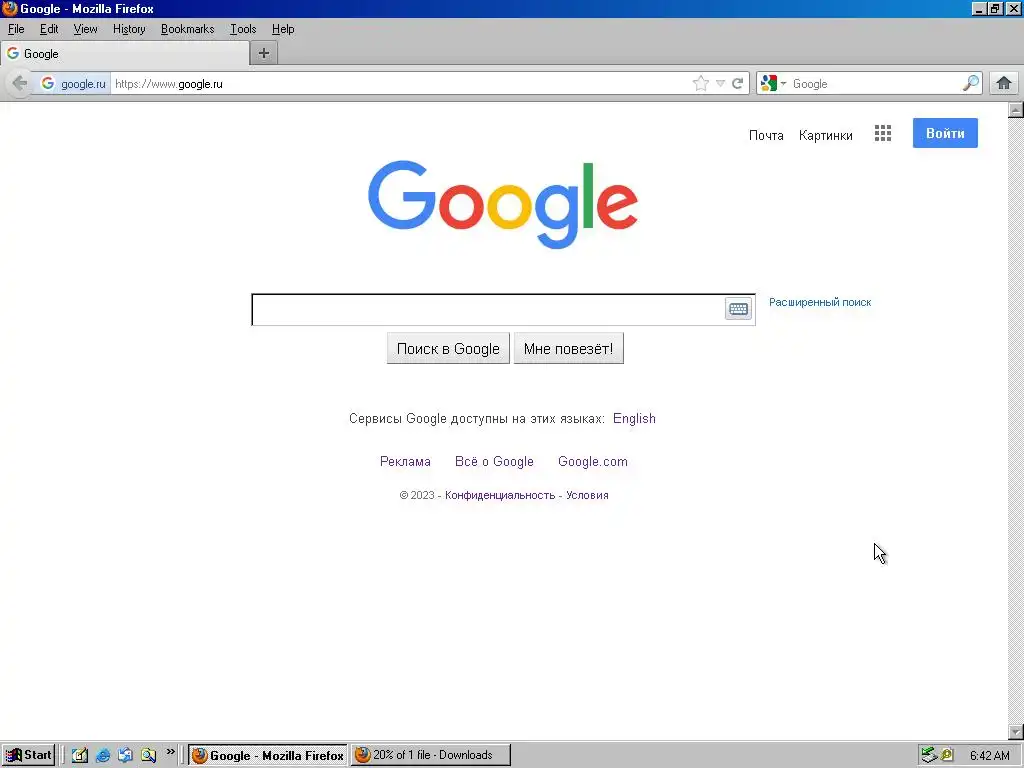This screenshot has width=1024, height=768.
Task: Open the Реклама link
Action: click(x=405, y=462)
